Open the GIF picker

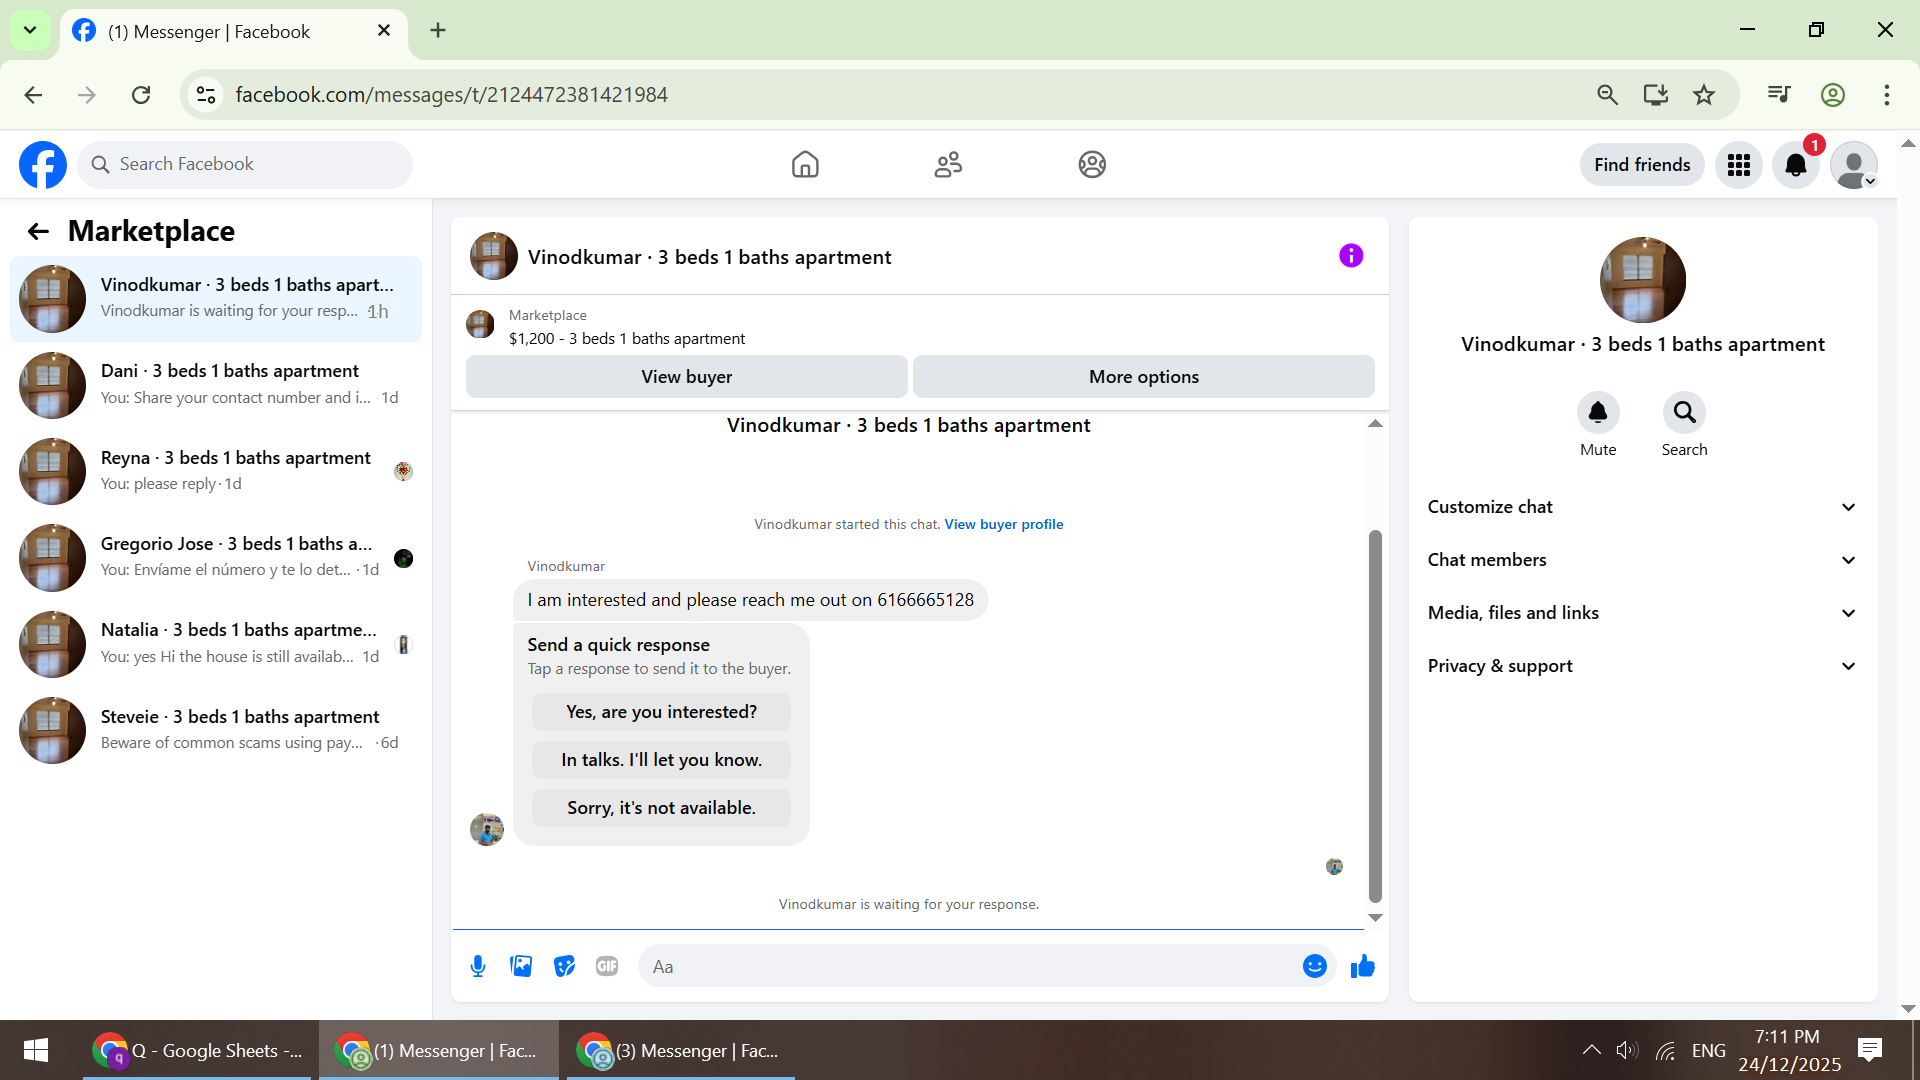(x=607, y=966)
